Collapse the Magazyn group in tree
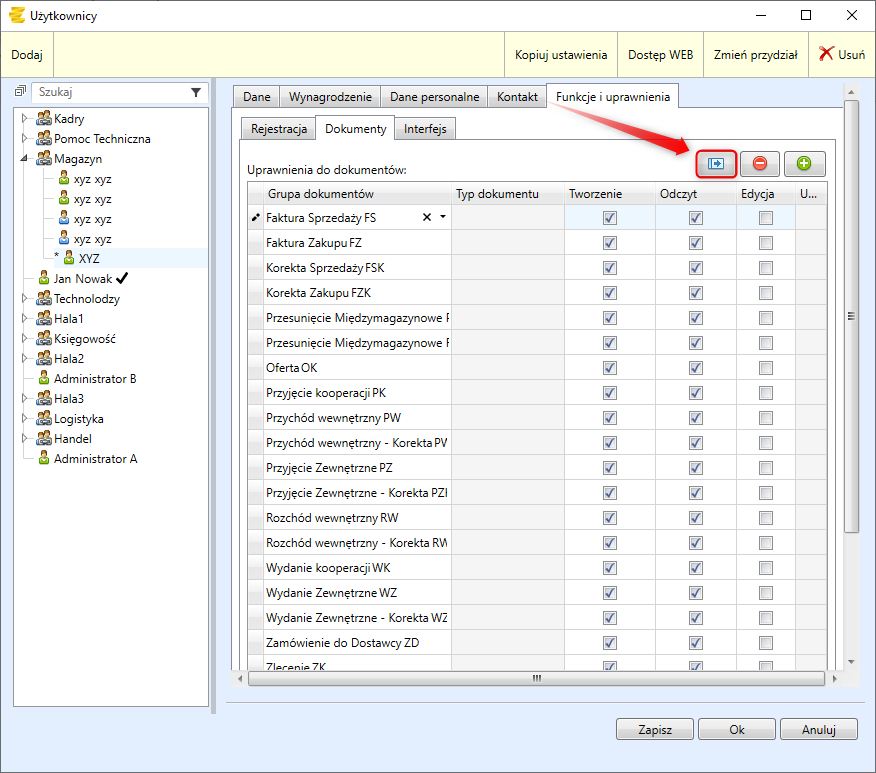876x773 pixels. tap(24, 159)
